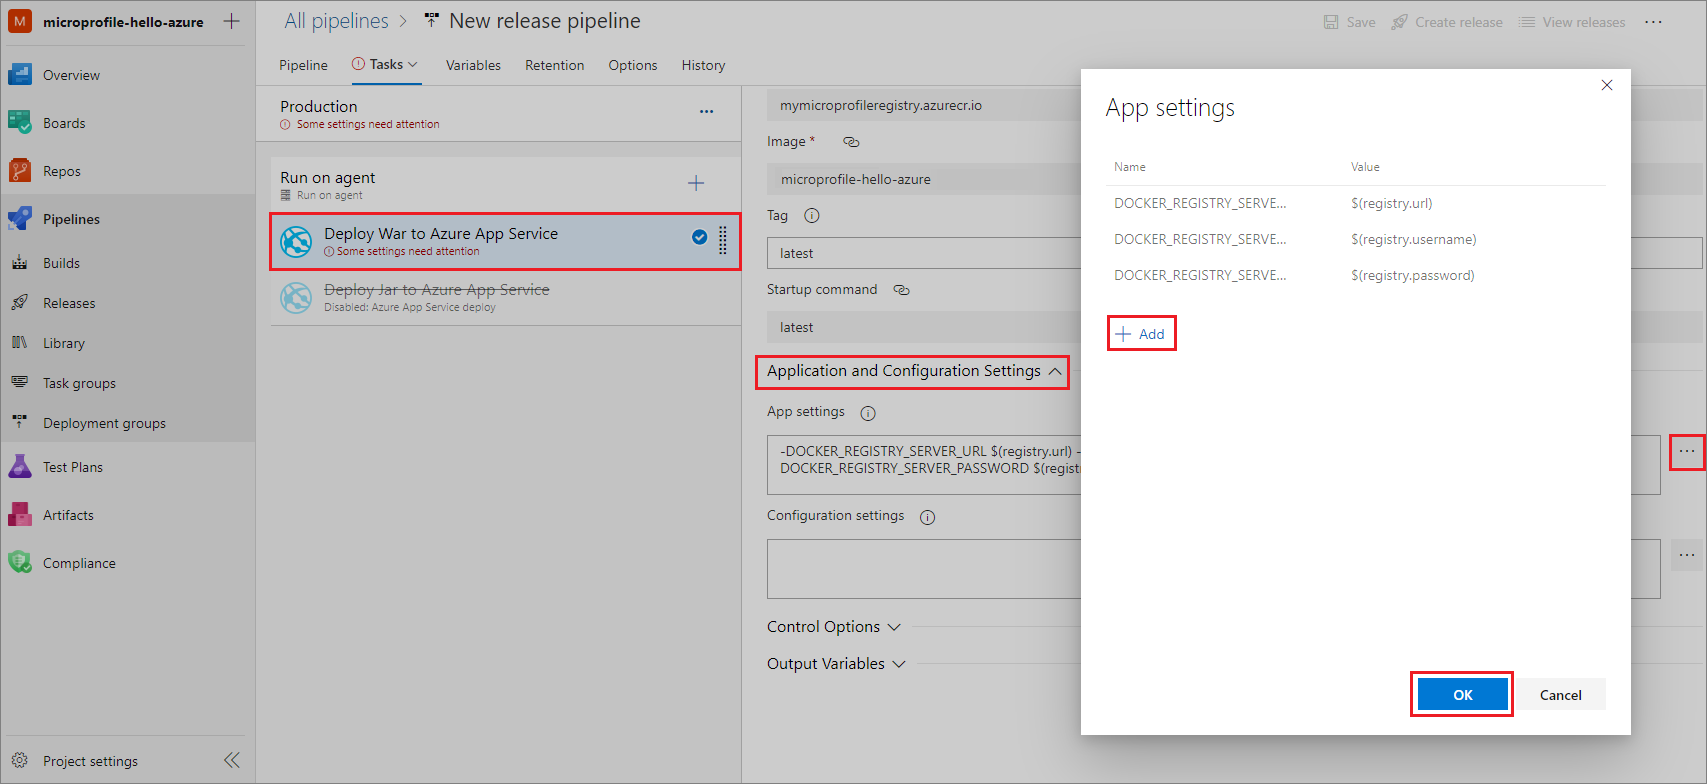Click OK in App settings dialog
The image size is (1707, 784).
coord(1462,695)
